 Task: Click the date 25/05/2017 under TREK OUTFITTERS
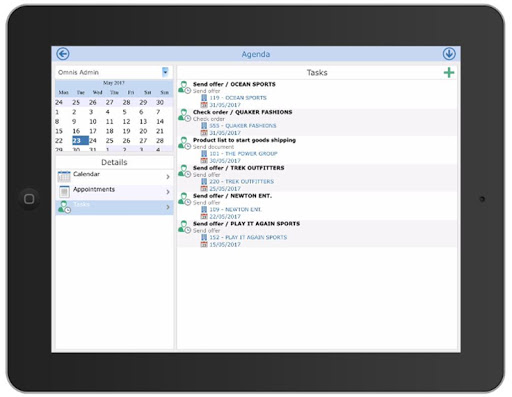pos(225,189)
